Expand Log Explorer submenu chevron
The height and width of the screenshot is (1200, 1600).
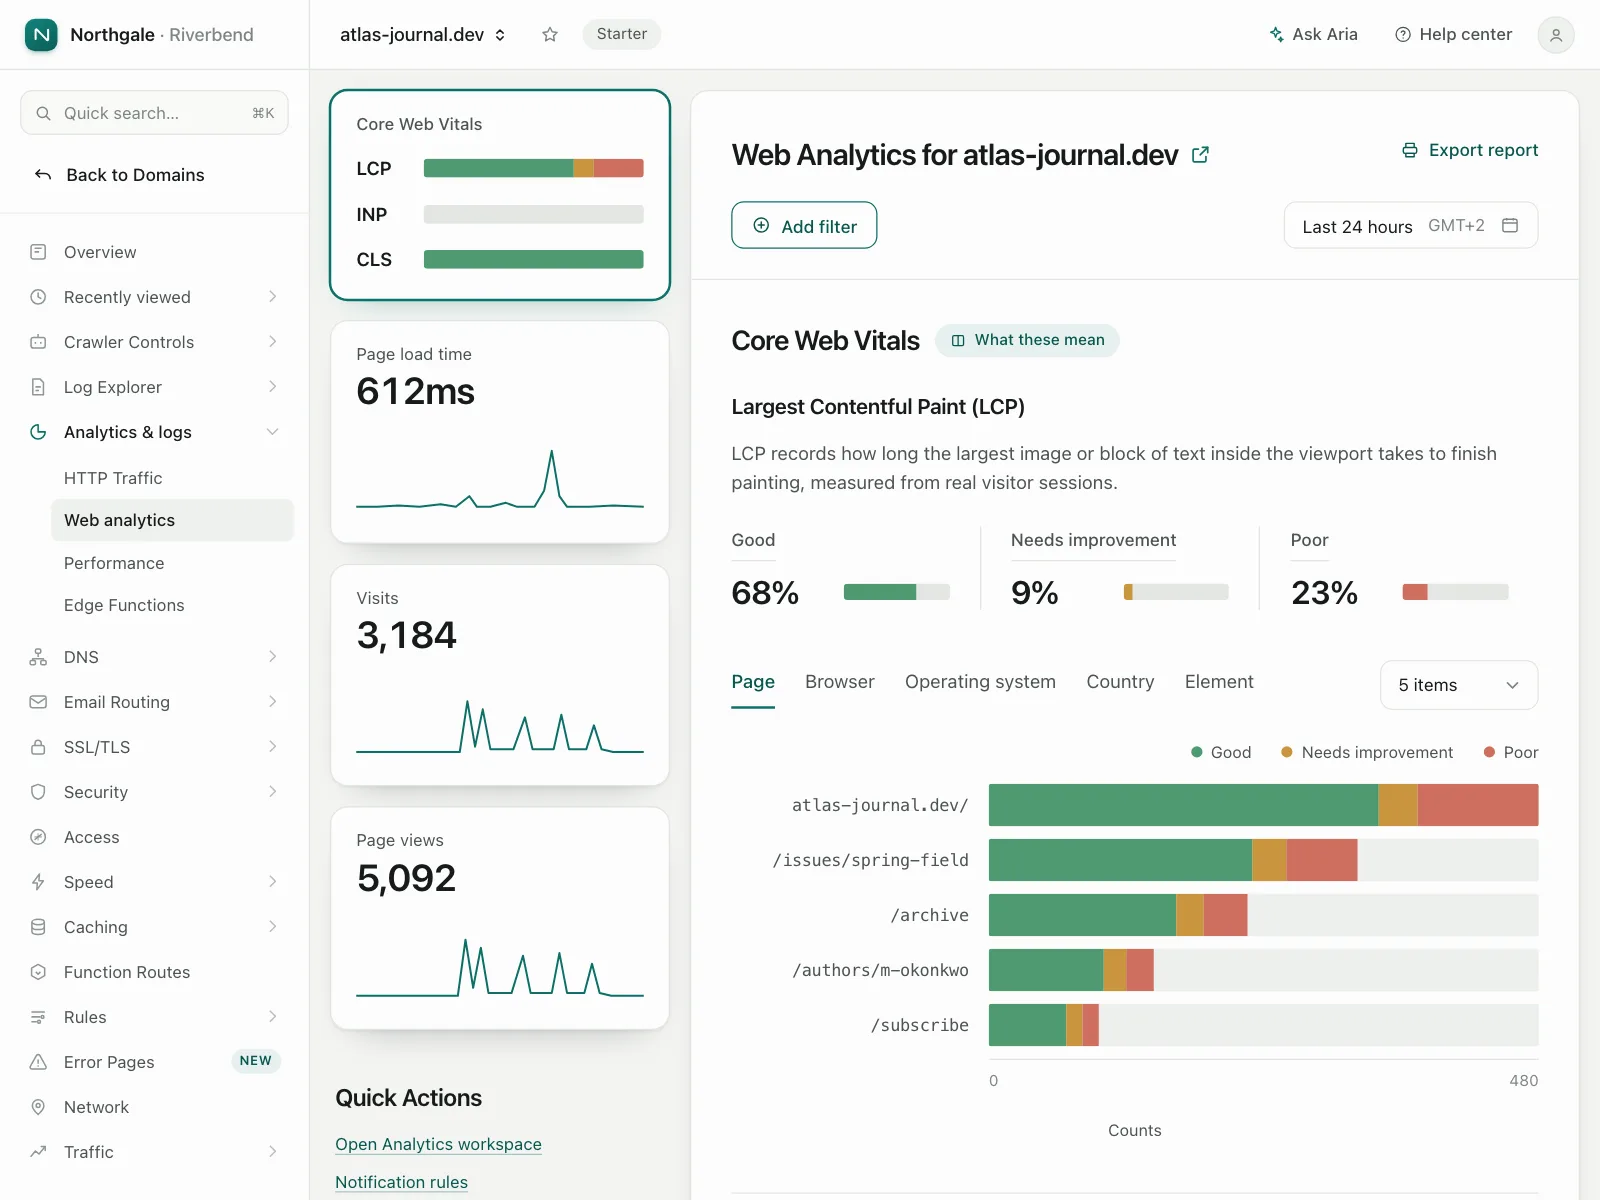[273, 387]
